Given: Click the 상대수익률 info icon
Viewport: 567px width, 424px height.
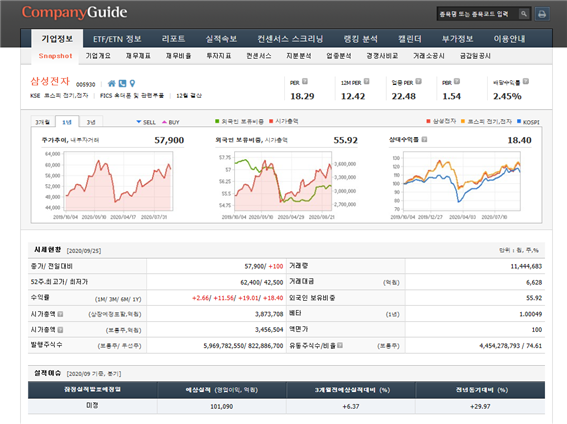Looking at the screenshot, I should [425, 139].
